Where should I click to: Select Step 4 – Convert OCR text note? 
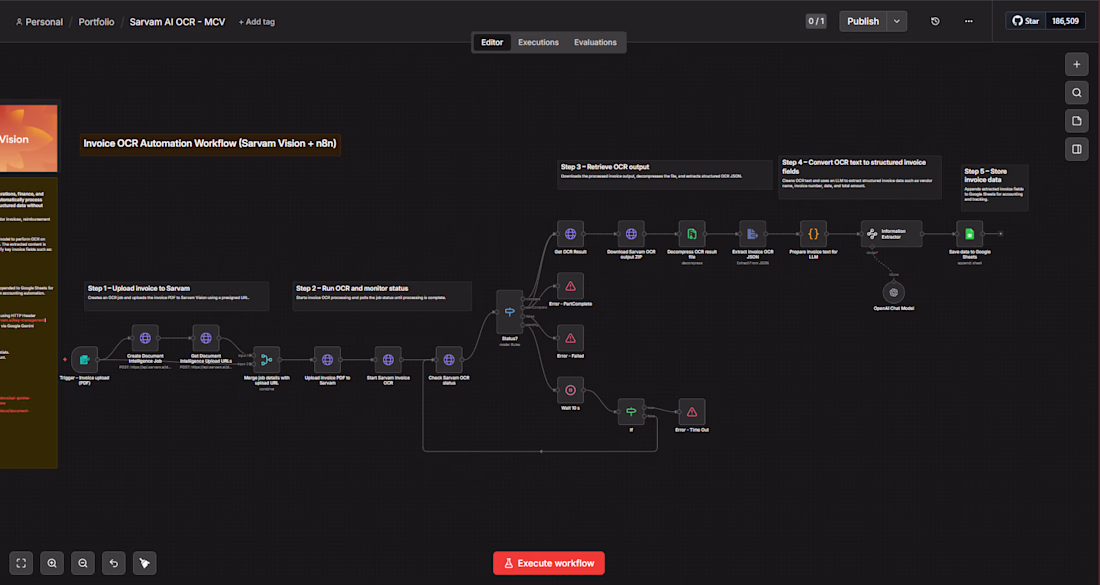(x=859, y=177)
